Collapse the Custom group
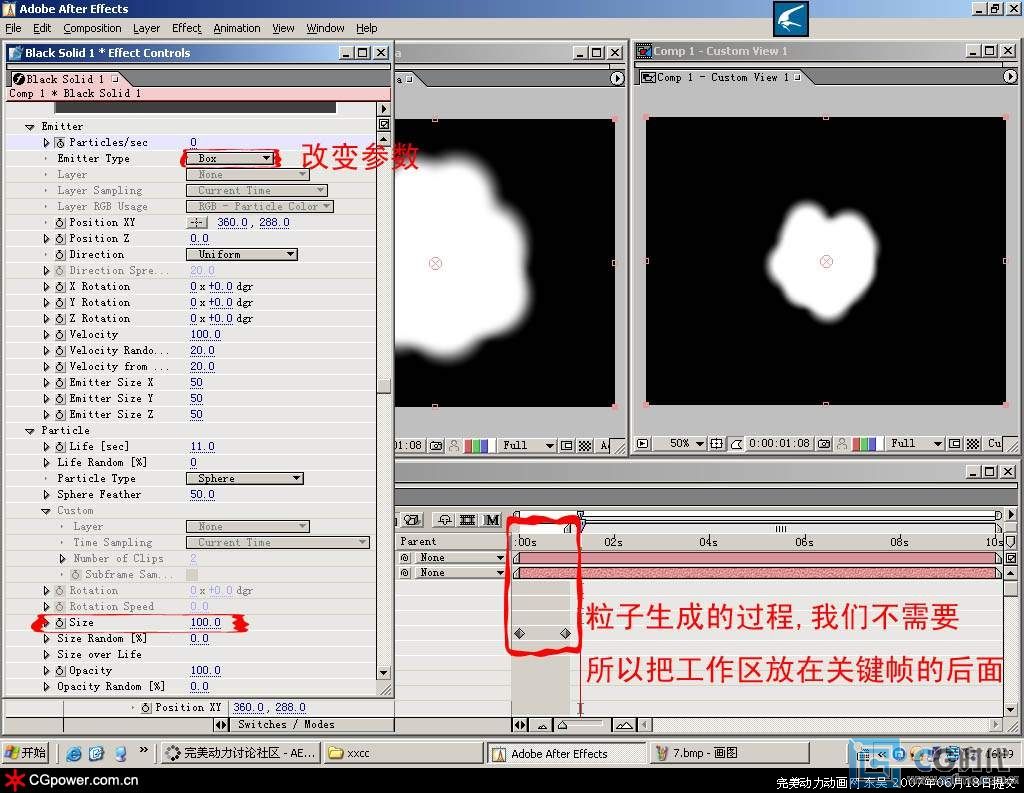This screenshot has width=1024, height=793. click(46, 511)
